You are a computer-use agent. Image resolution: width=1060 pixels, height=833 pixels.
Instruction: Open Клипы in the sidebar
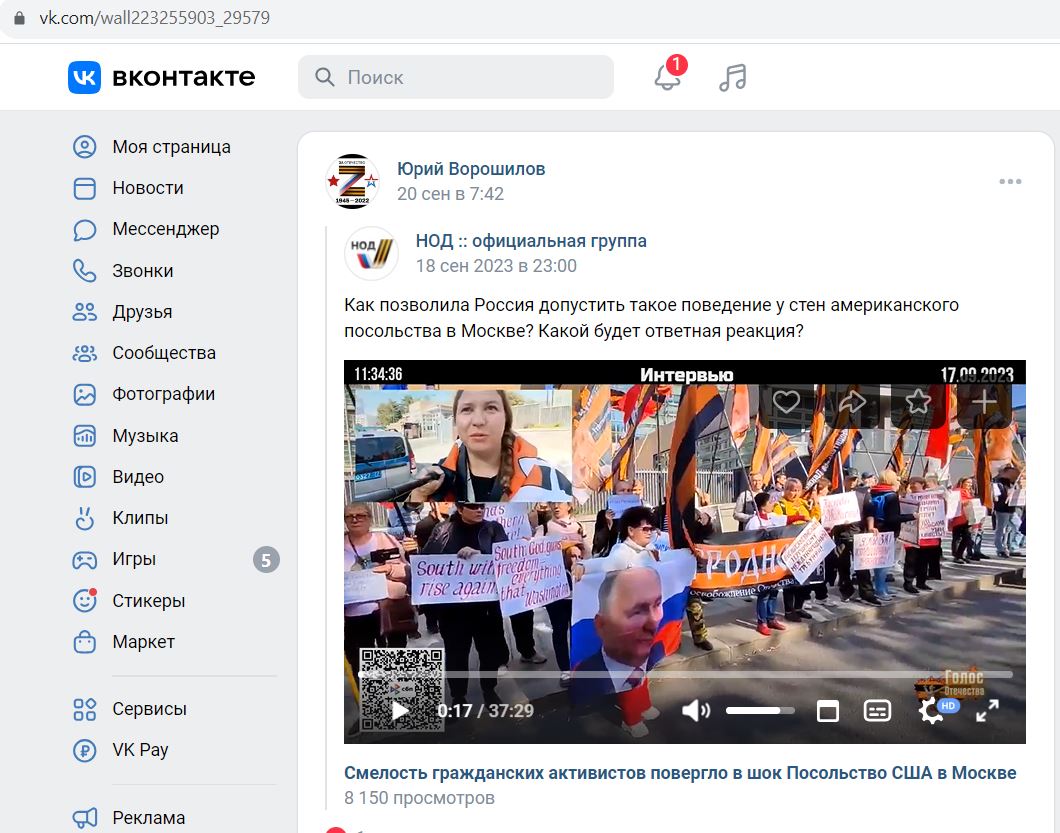click(x=140, y=518)
